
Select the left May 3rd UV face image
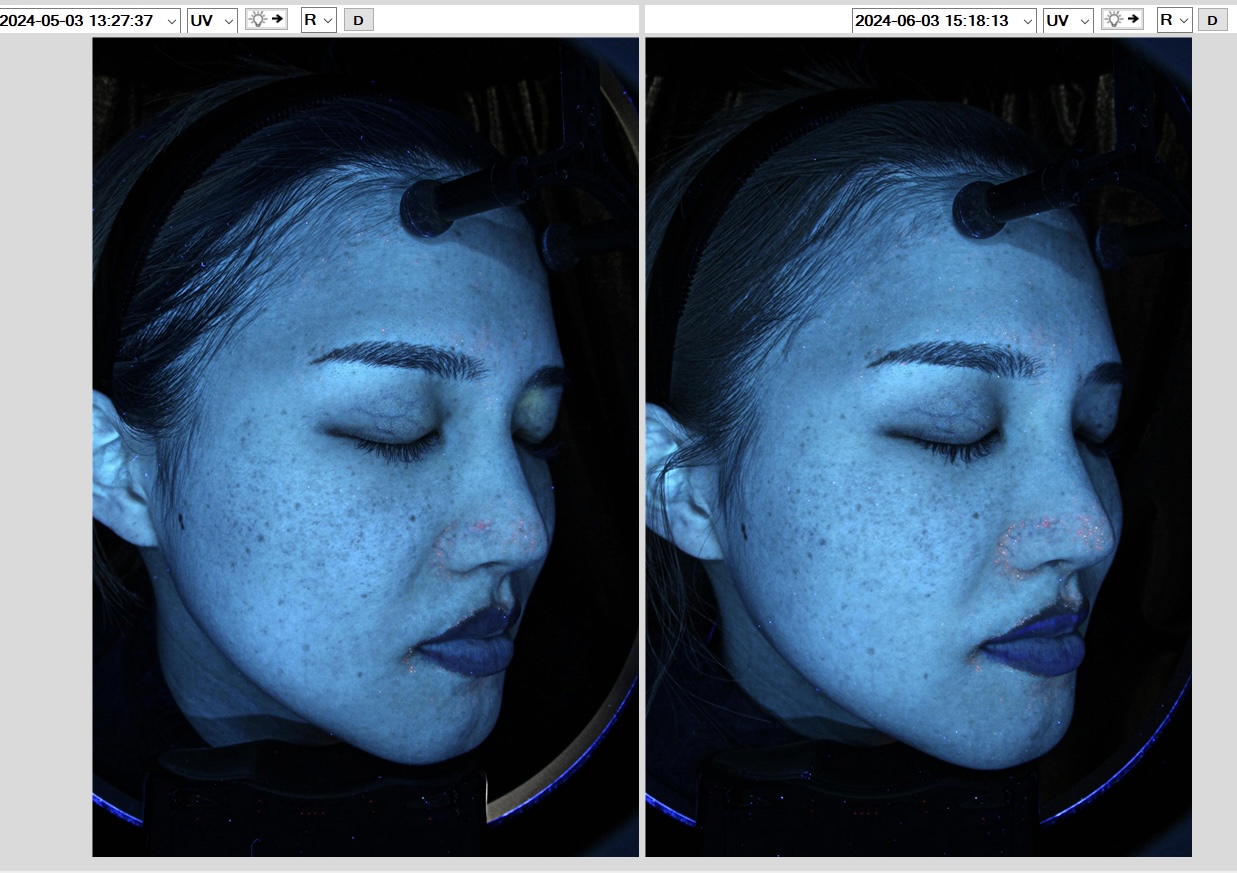pos(365,447)
